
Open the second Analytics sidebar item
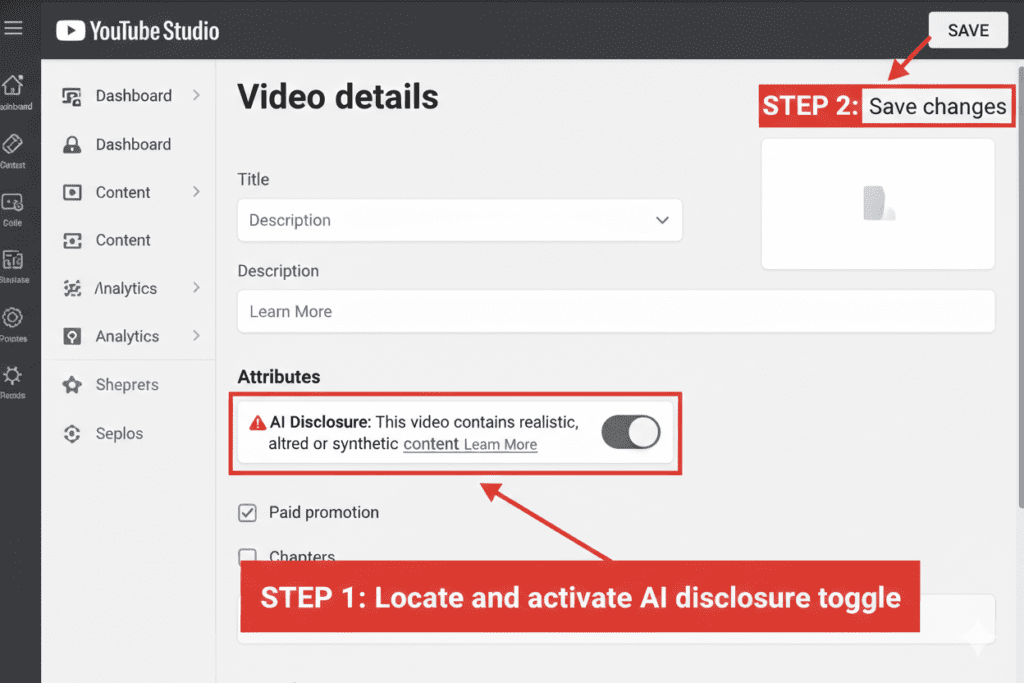(x=131, y=336)
